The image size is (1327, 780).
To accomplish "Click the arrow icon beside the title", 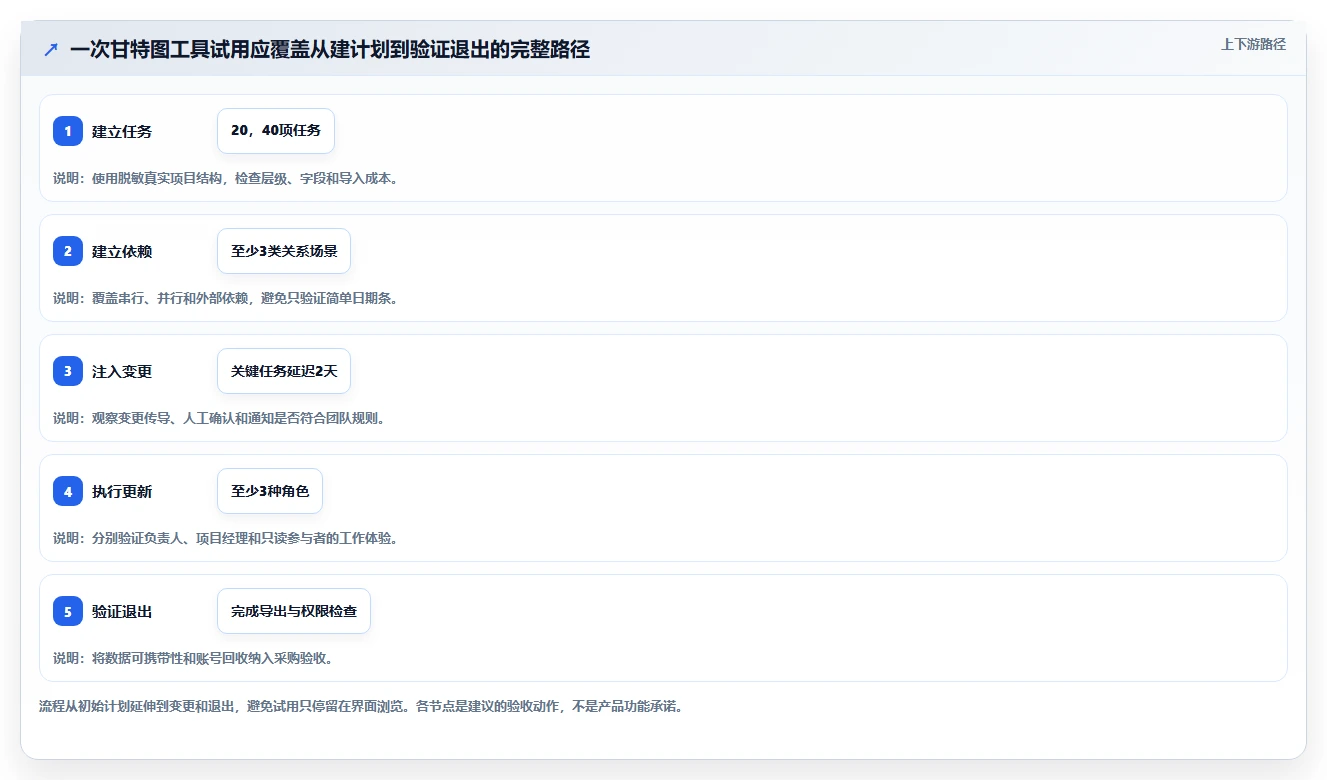I will tap(51, 49).
